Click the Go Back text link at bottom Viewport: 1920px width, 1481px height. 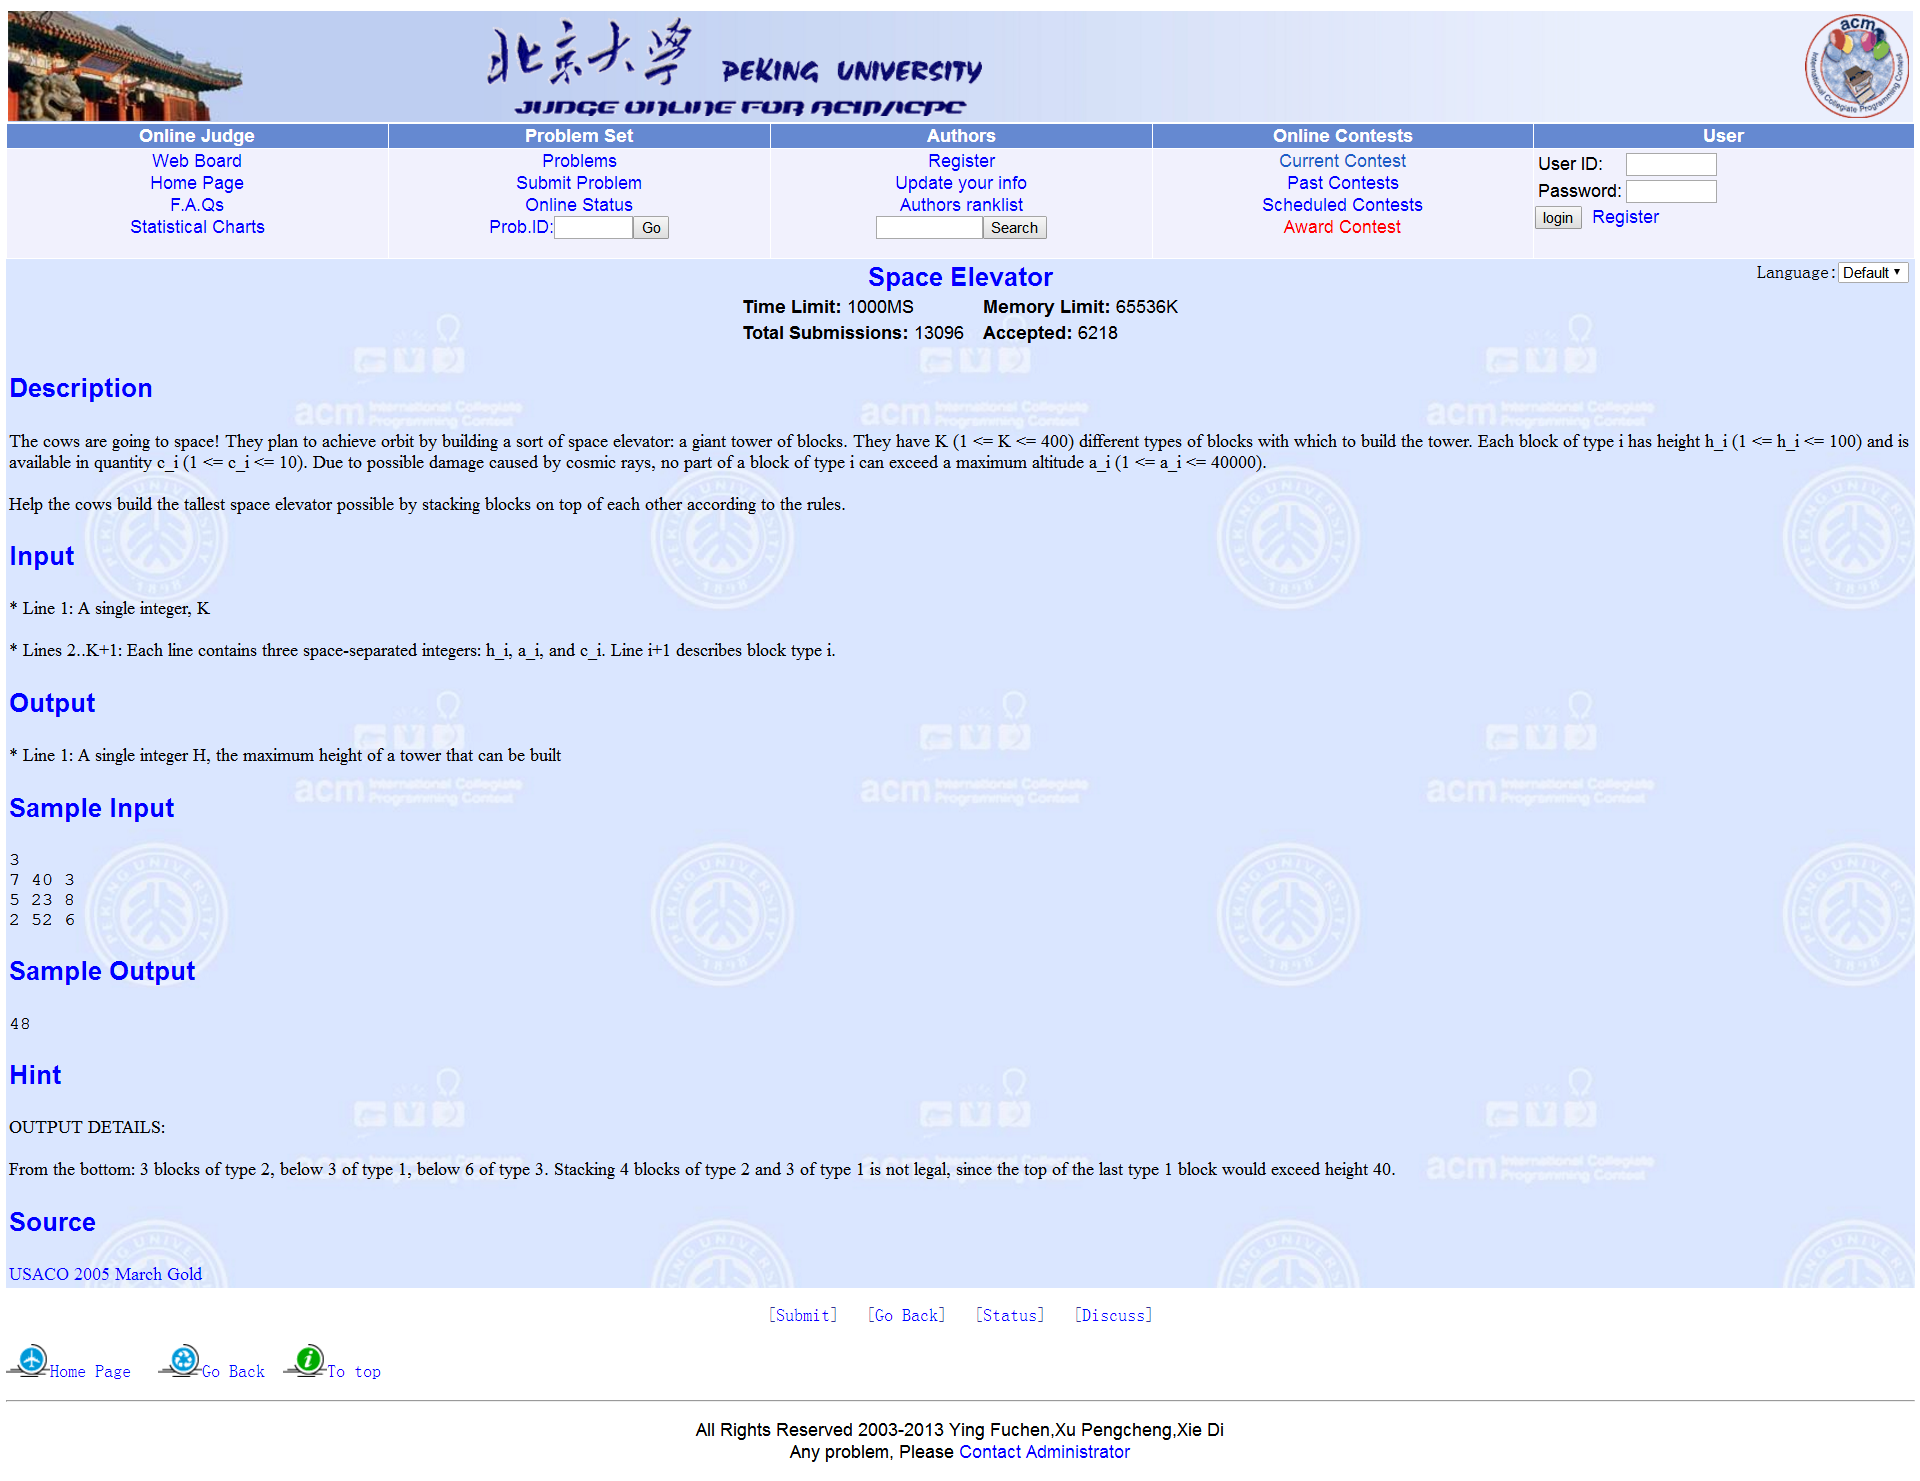(233, 1372)
